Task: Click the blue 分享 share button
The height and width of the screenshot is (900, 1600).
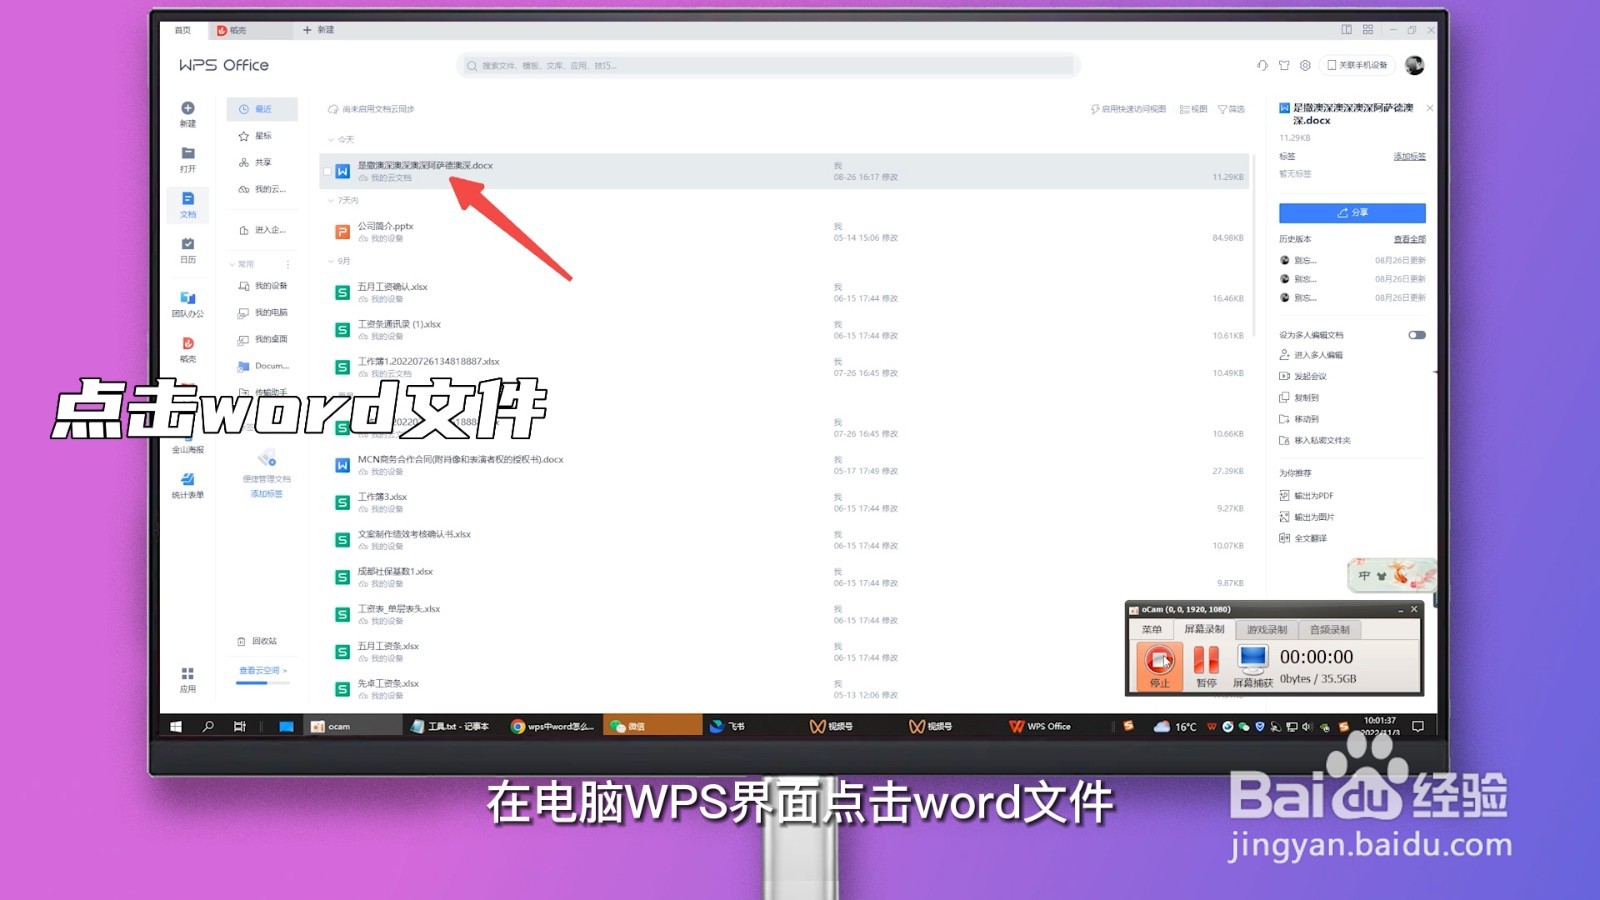Action: coord(1352,212)
